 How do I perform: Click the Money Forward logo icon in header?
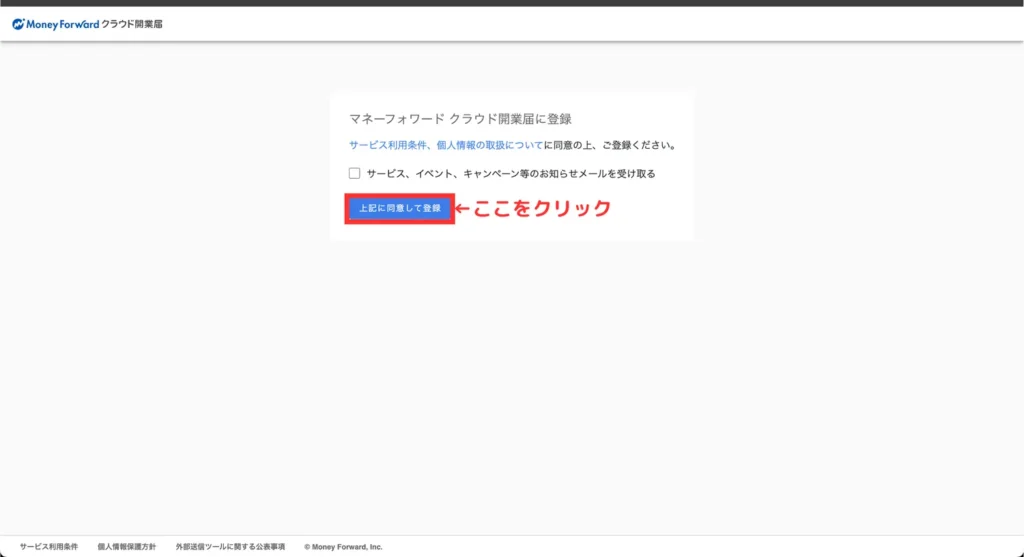(x=18, y=24)
